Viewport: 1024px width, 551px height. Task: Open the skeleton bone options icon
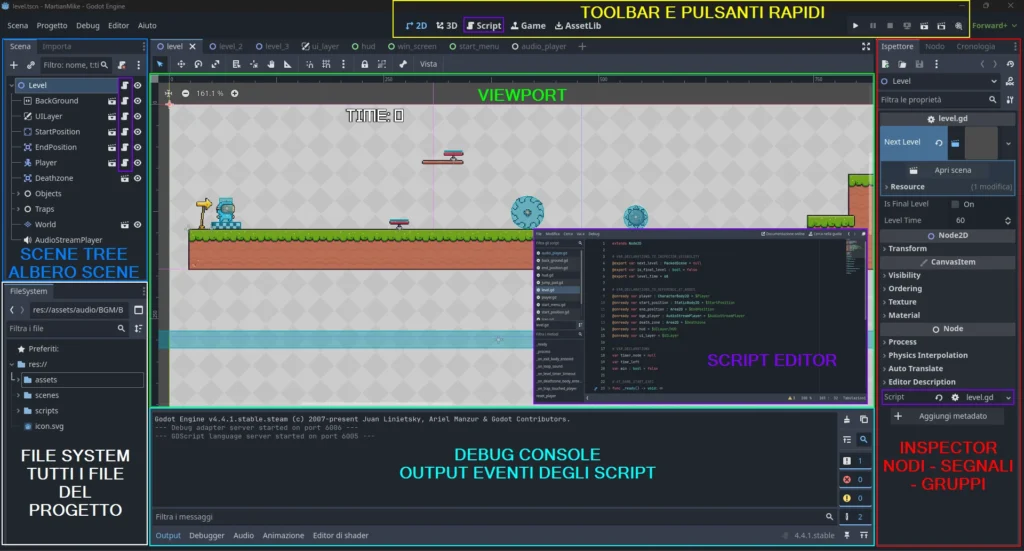[403, 64]
